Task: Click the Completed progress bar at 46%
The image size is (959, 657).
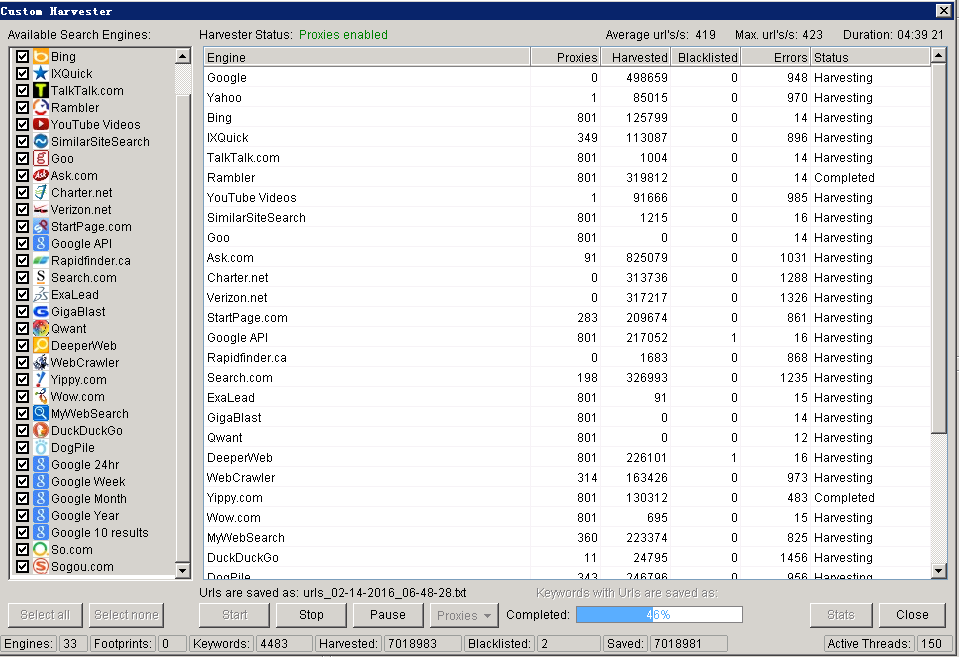Action: pos(659,615)
